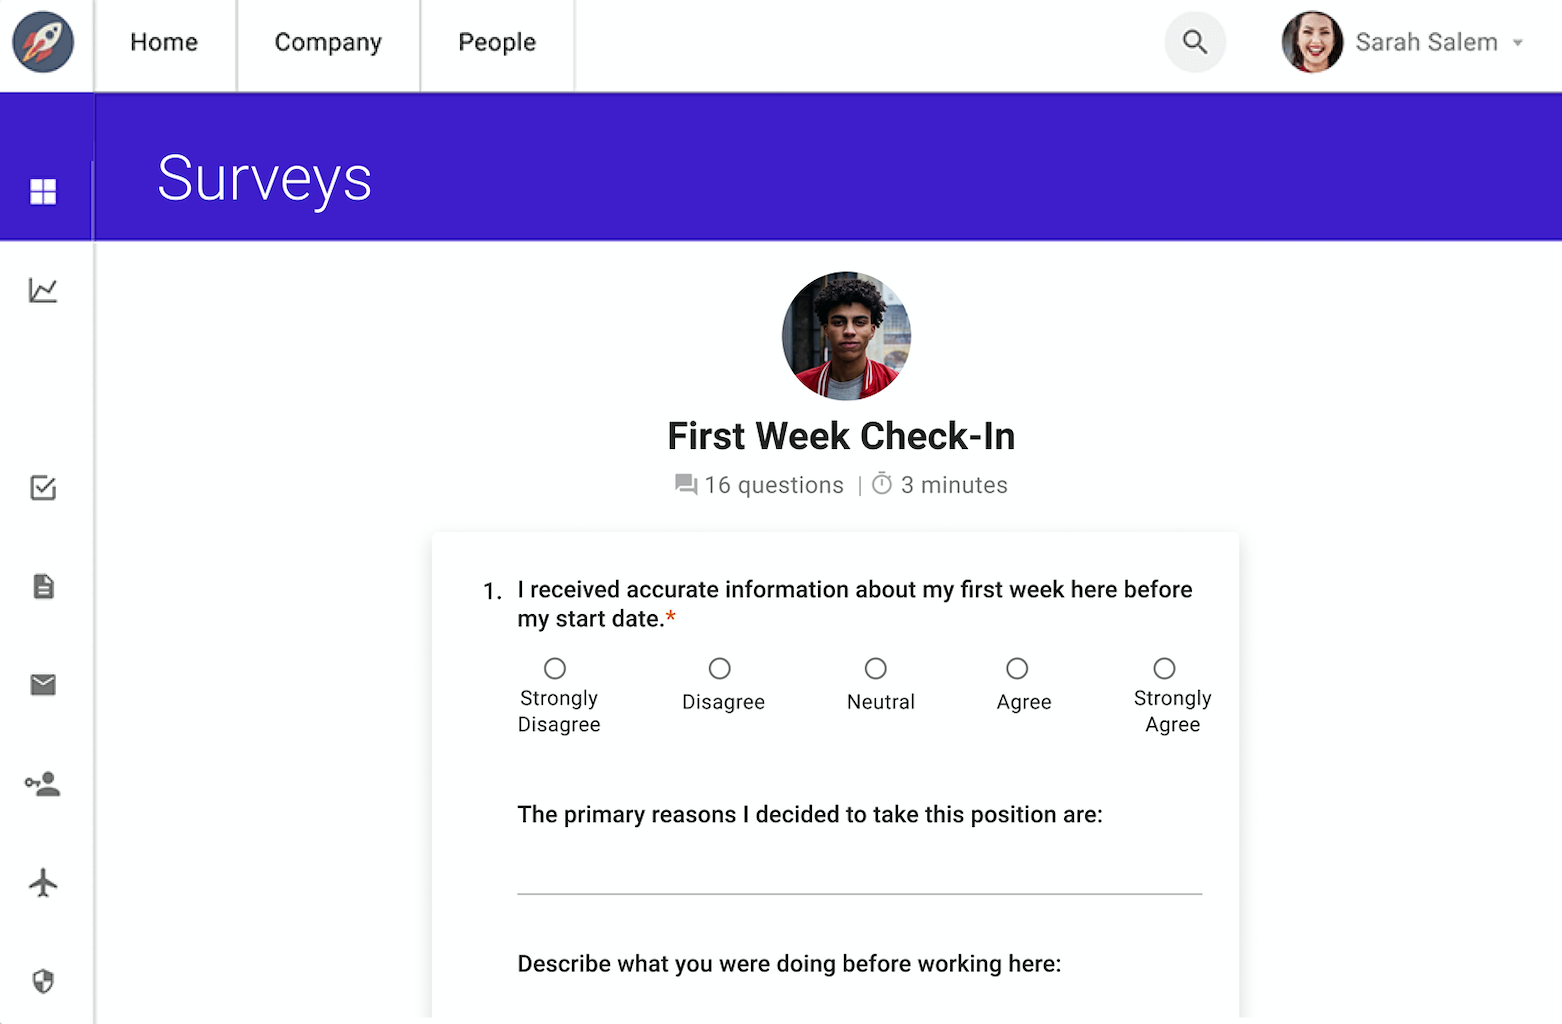Open the Company menu item
The image size is (1562, 1024).
click(x=328, y=43)
